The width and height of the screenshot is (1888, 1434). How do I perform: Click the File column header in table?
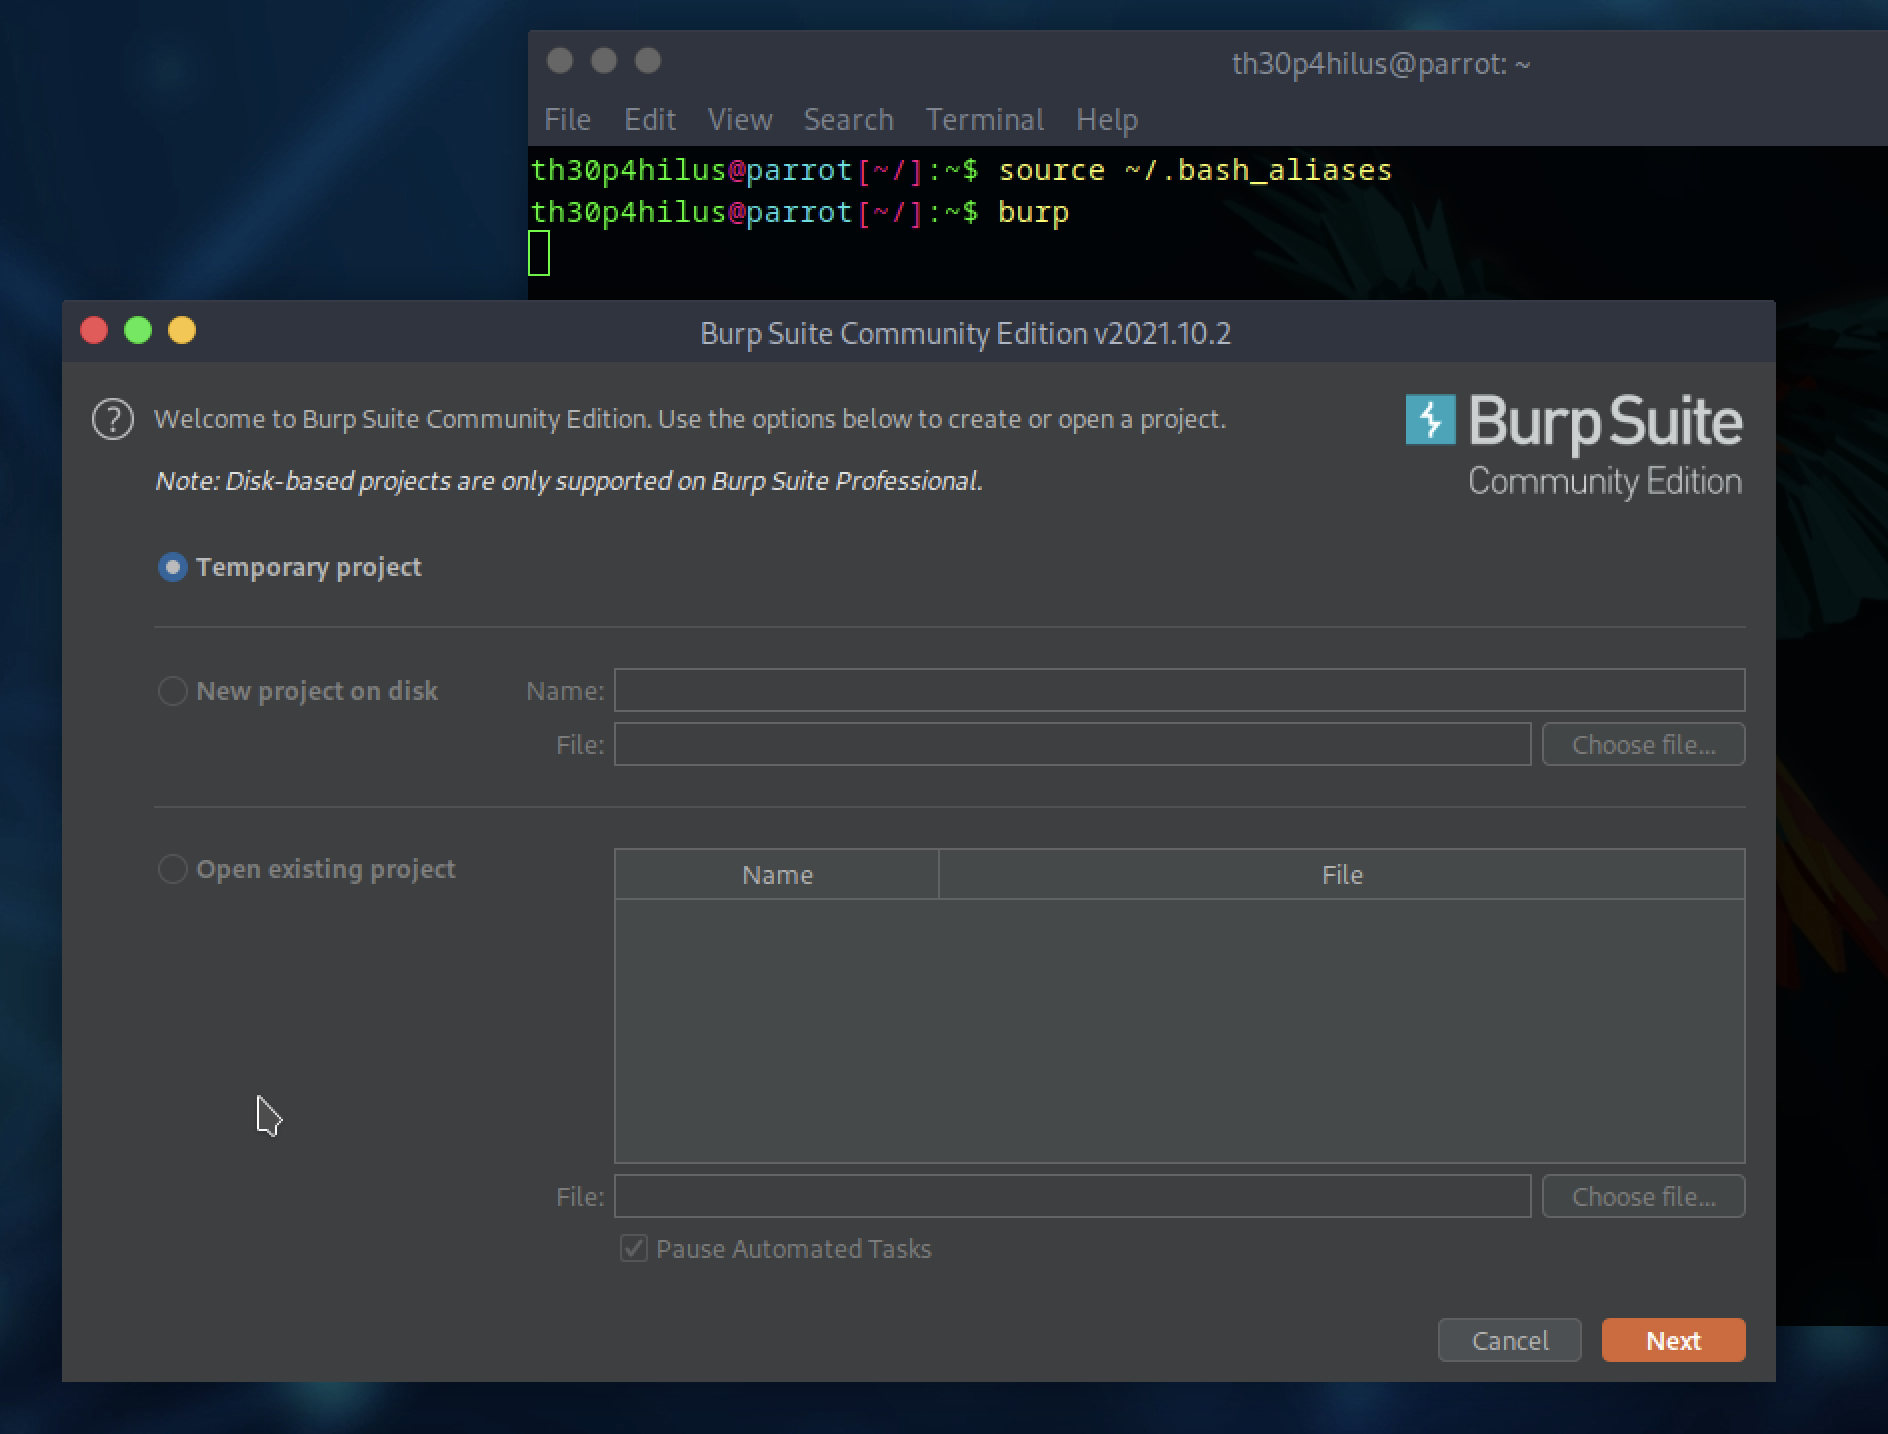[x=1341, y=875]
